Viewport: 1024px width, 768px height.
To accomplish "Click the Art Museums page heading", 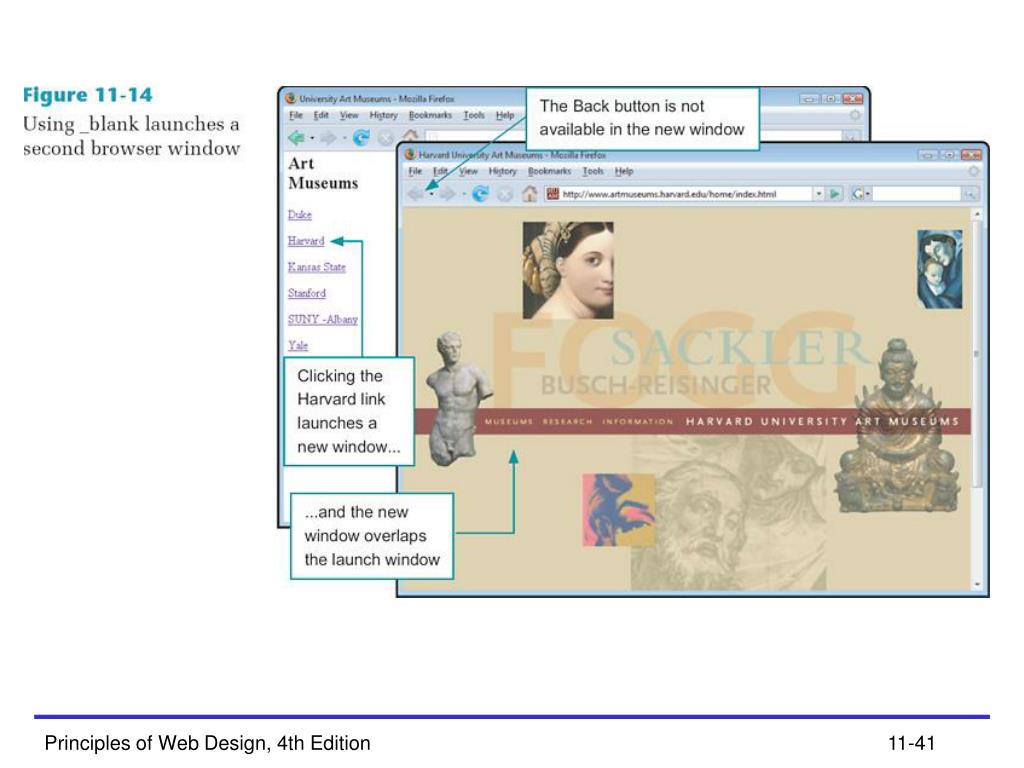I will click(x=323, y=173).
